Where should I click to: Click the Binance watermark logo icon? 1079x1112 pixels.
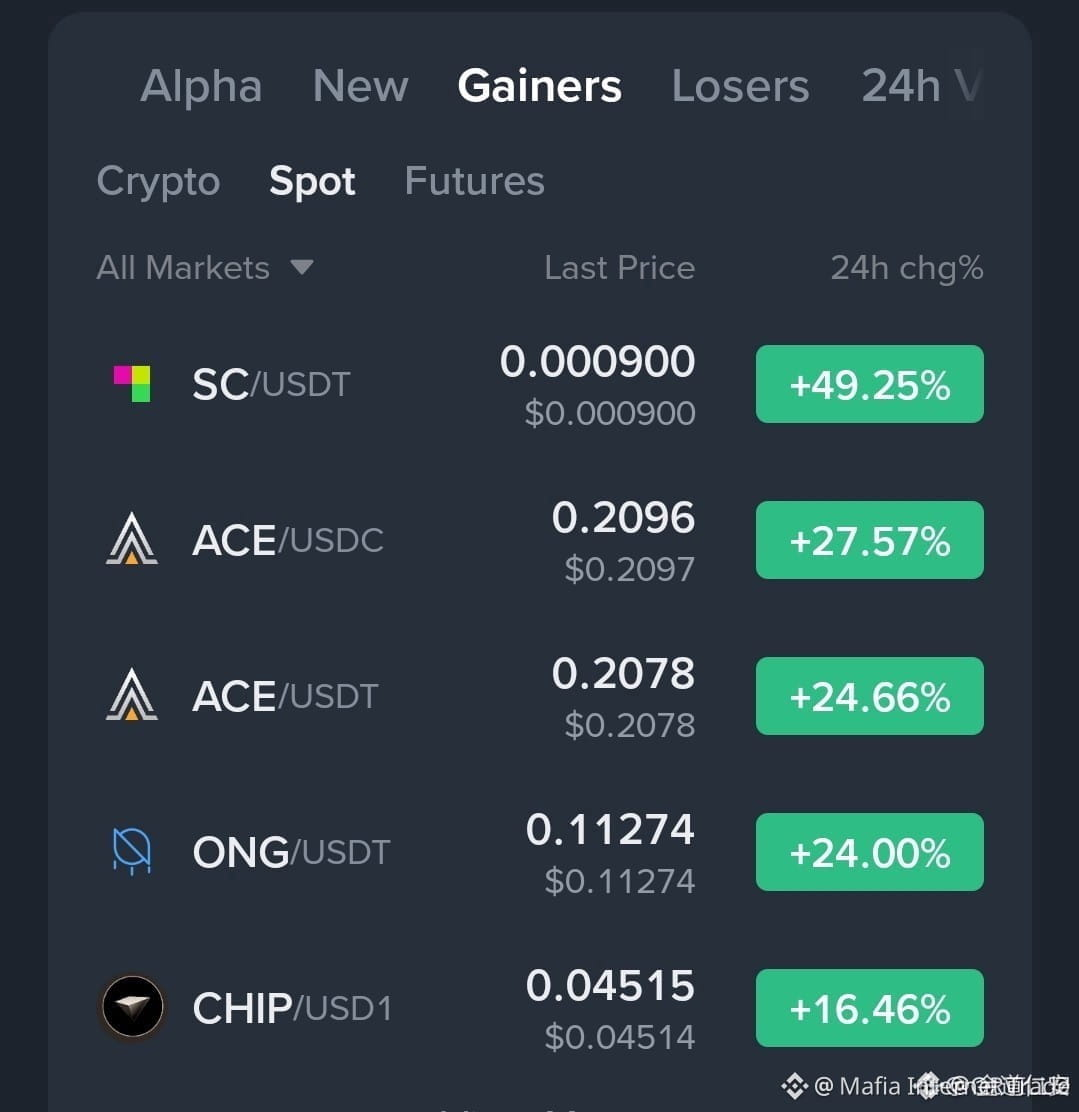pos(795,1086)
